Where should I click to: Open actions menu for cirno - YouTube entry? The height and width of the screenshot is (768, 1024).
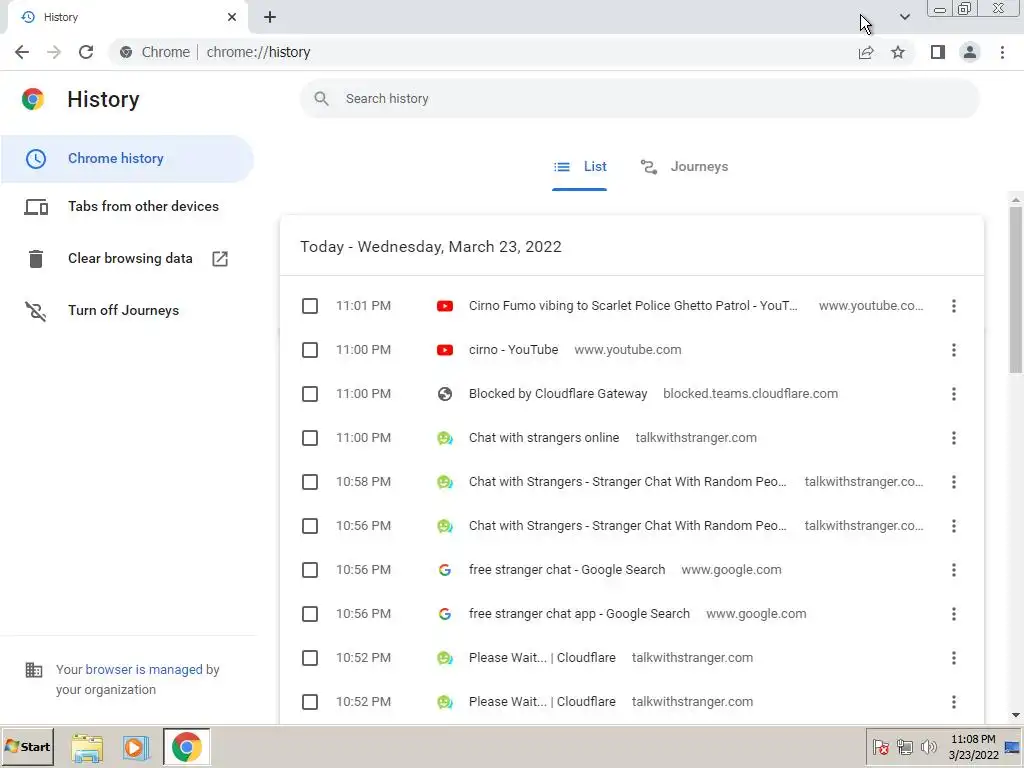pos(953,350)
